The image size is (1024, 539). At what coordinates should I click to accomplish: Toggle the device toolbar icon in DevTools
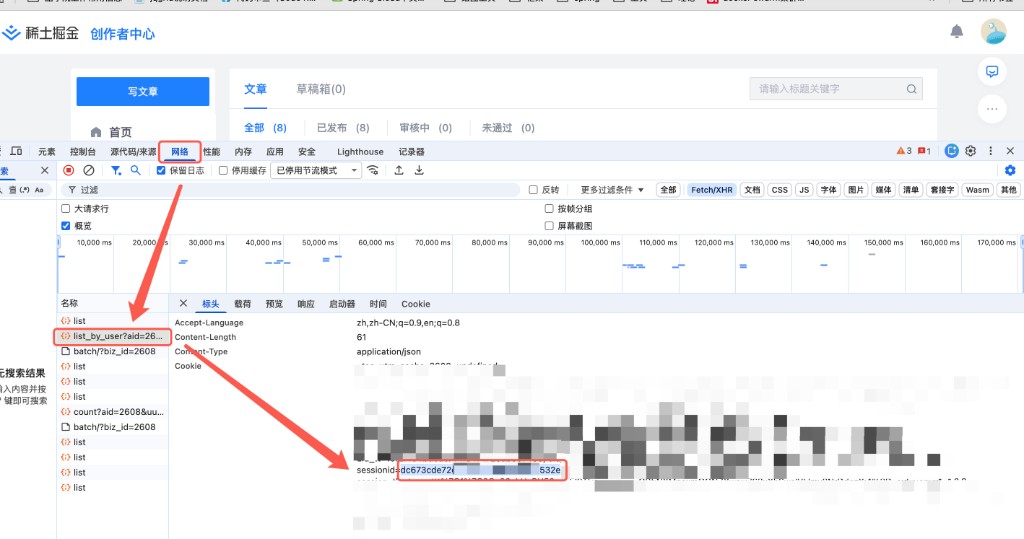click(x=16, y=151)
